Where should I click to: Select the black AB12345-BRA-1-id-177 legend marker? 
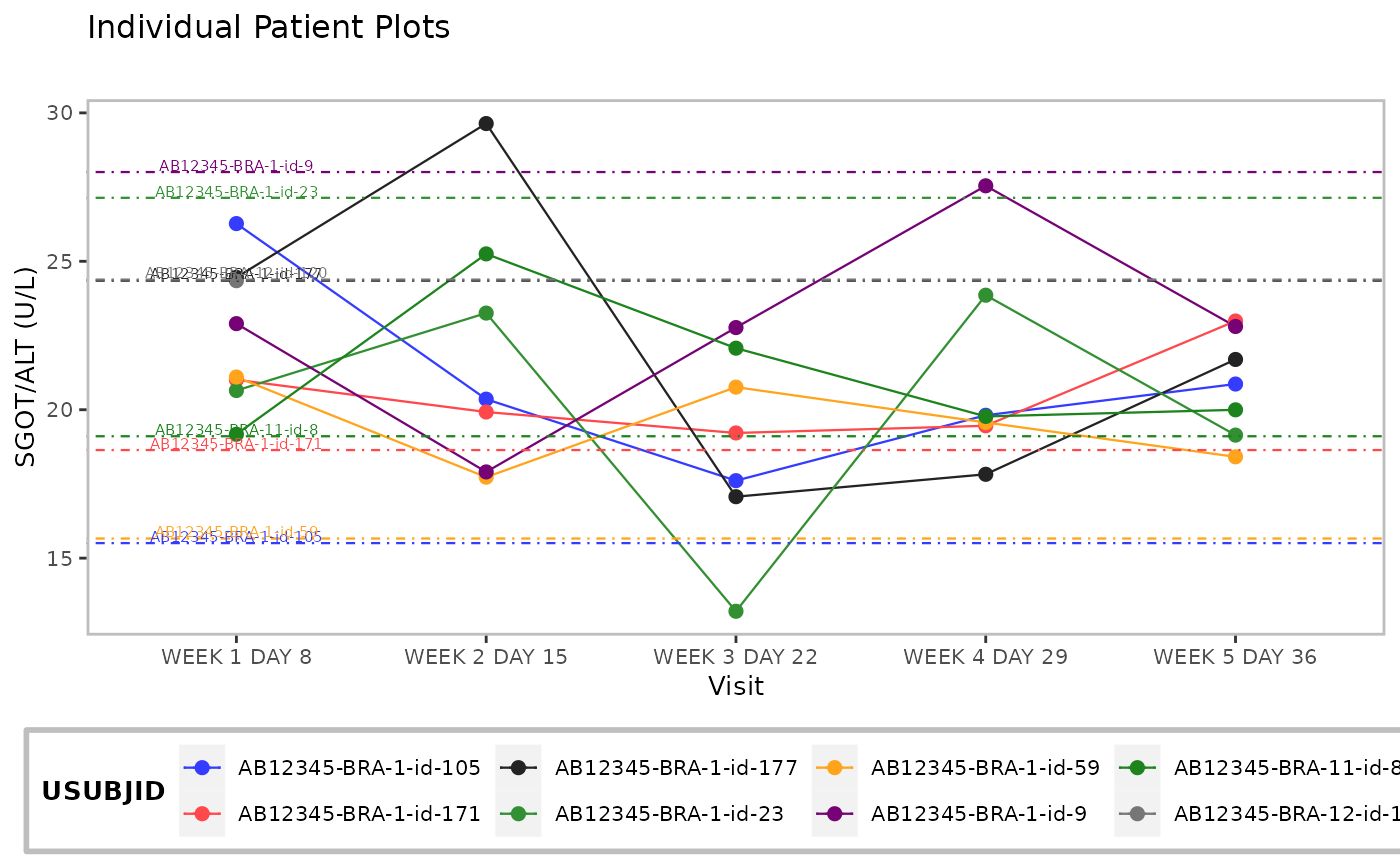coord(519,768)
